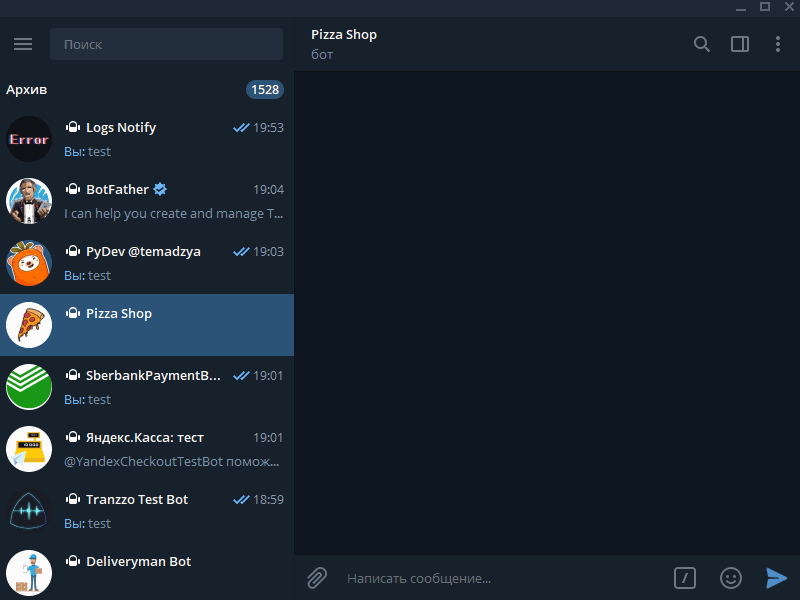The width and height of the screenshot is (800, 600).
Task: Click the 19:04 timestamp on BotFather
Action: point(268,190)
